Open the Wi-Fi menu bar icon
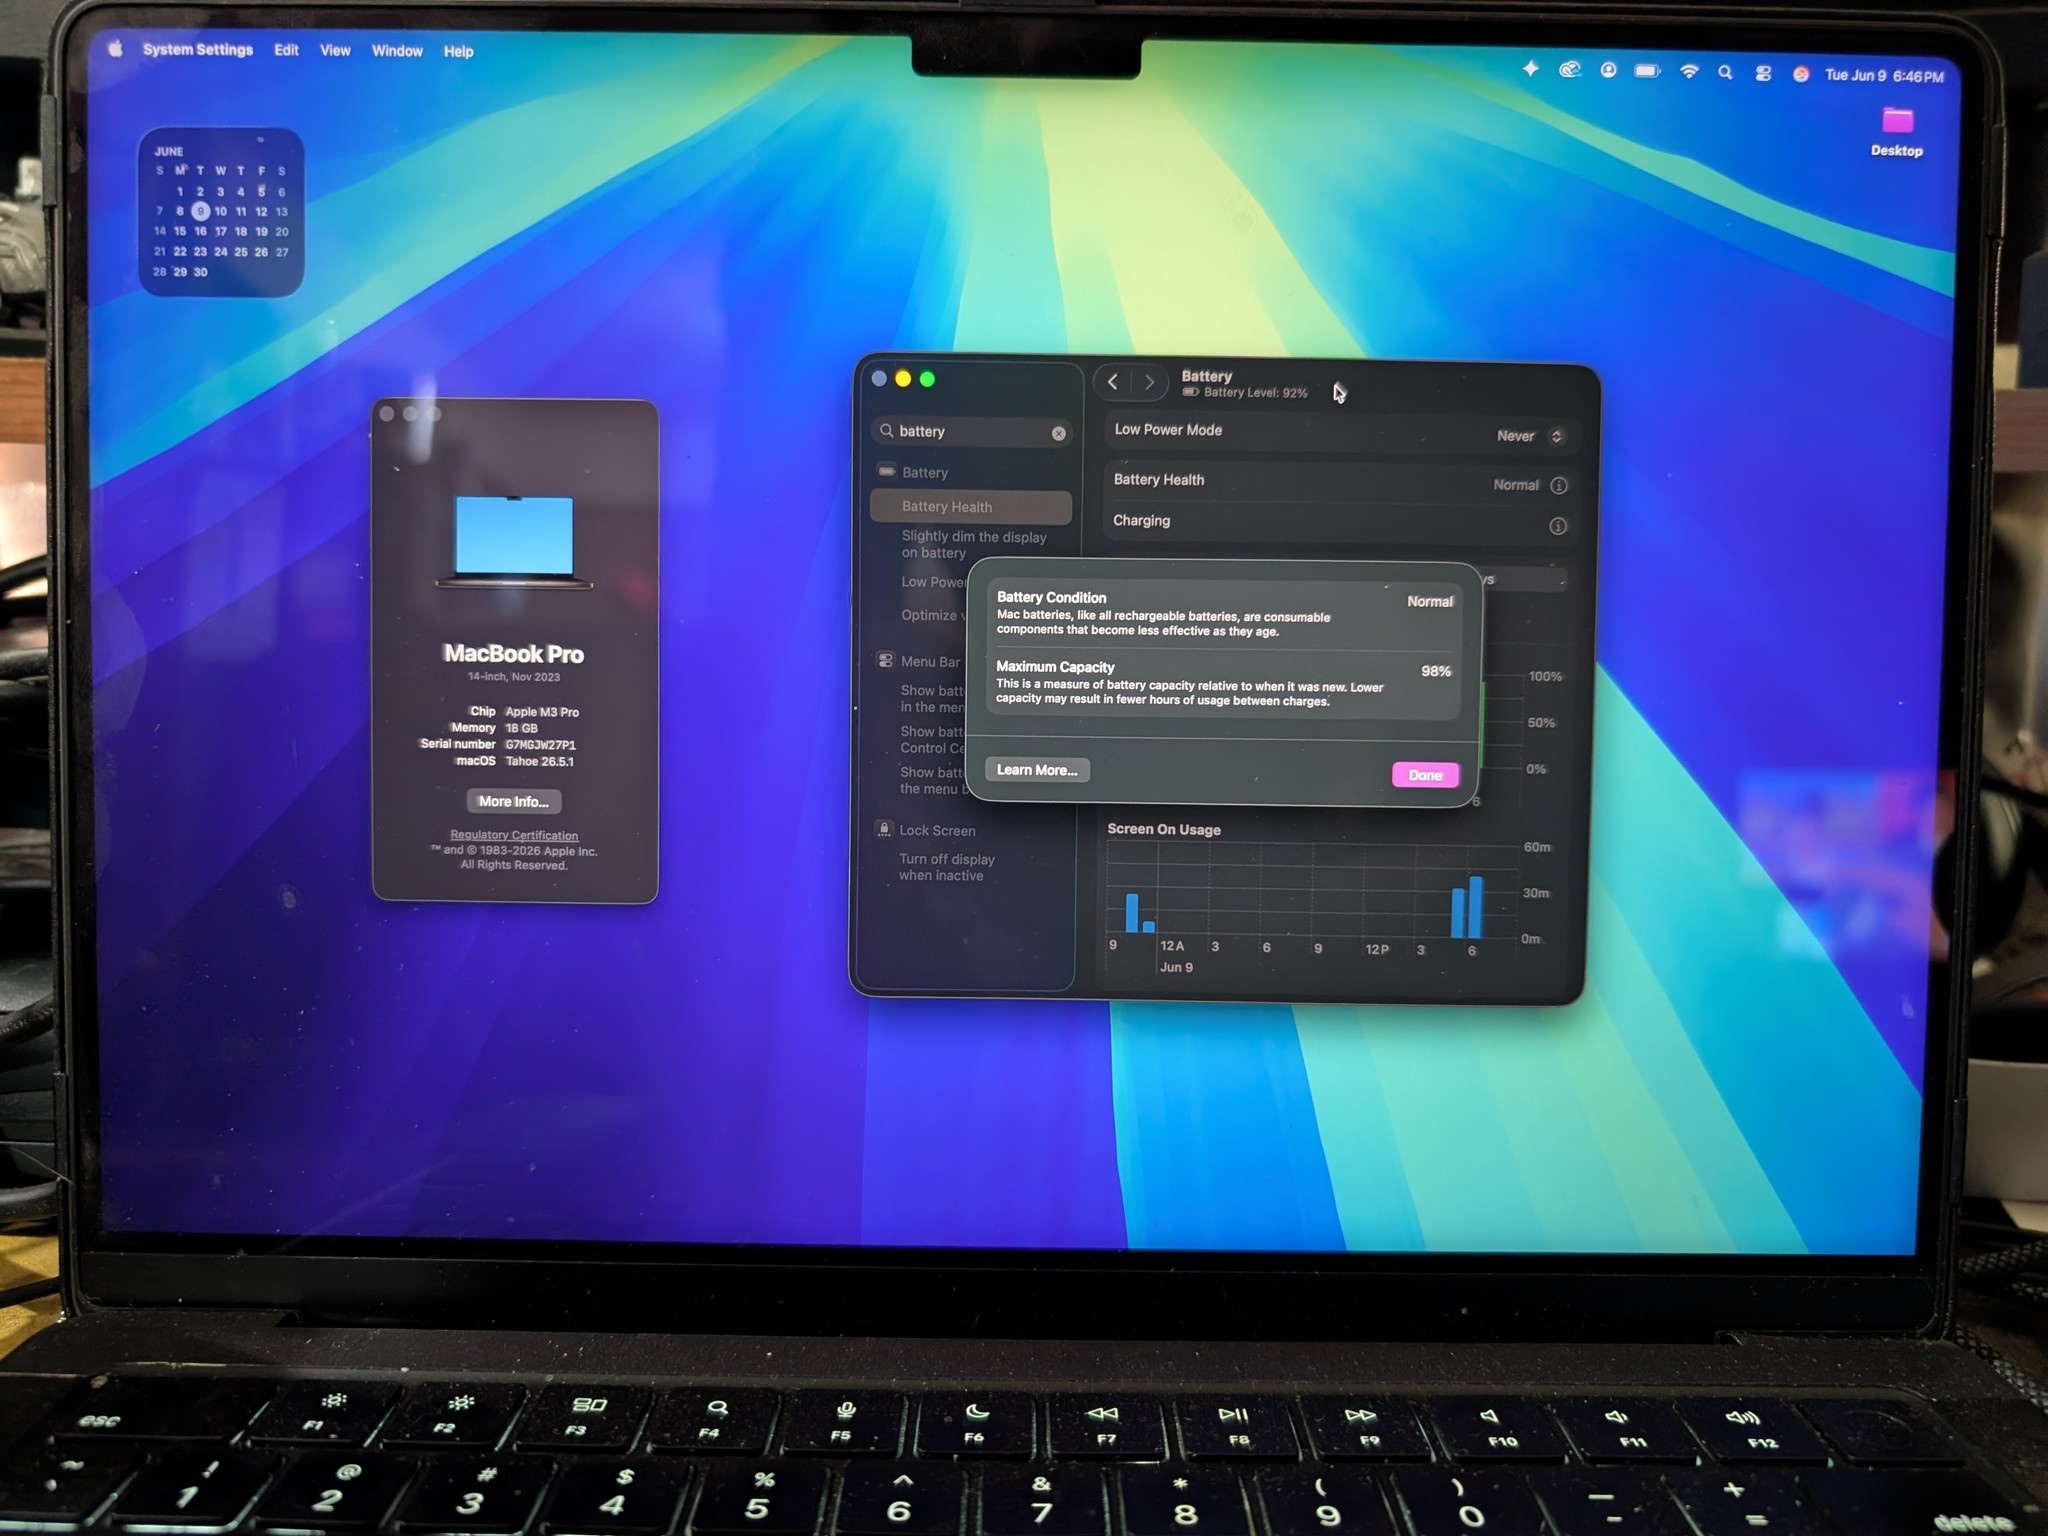Viewport: 2048px width, 1536px height. 1689,72
